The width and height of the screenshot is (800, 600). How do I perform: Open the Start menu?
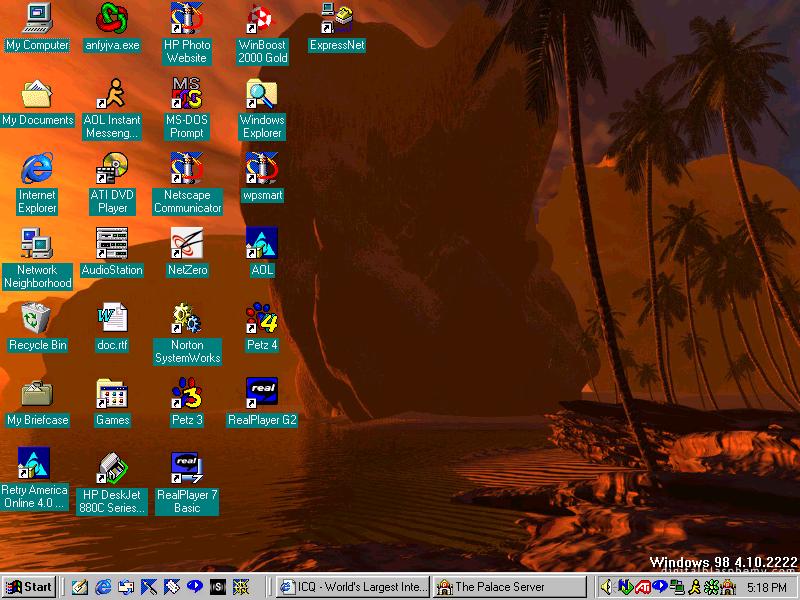pos(29,587)
